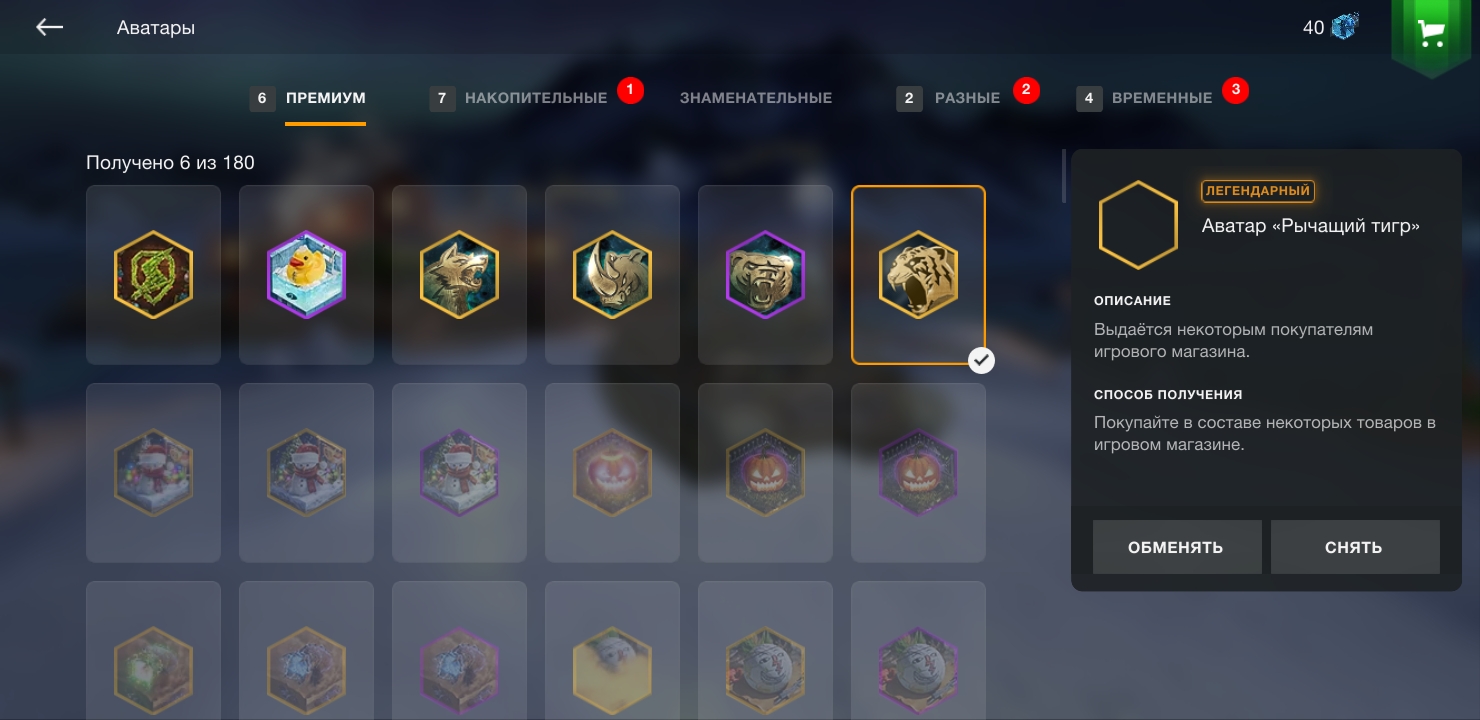Open the shop via cart icon
This screenshot has height=720, width=1480.
click(1431, 34)
